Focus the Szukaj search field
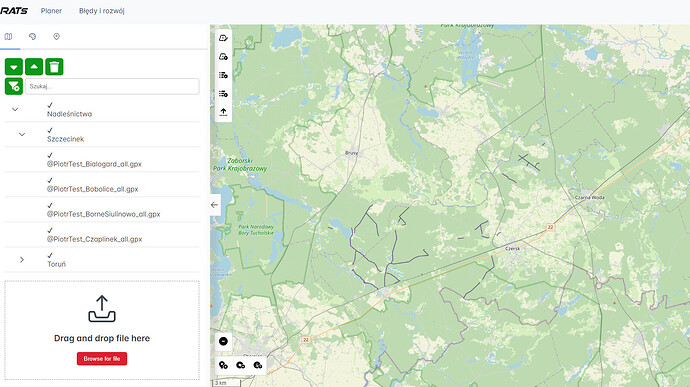 click(112, 86)
